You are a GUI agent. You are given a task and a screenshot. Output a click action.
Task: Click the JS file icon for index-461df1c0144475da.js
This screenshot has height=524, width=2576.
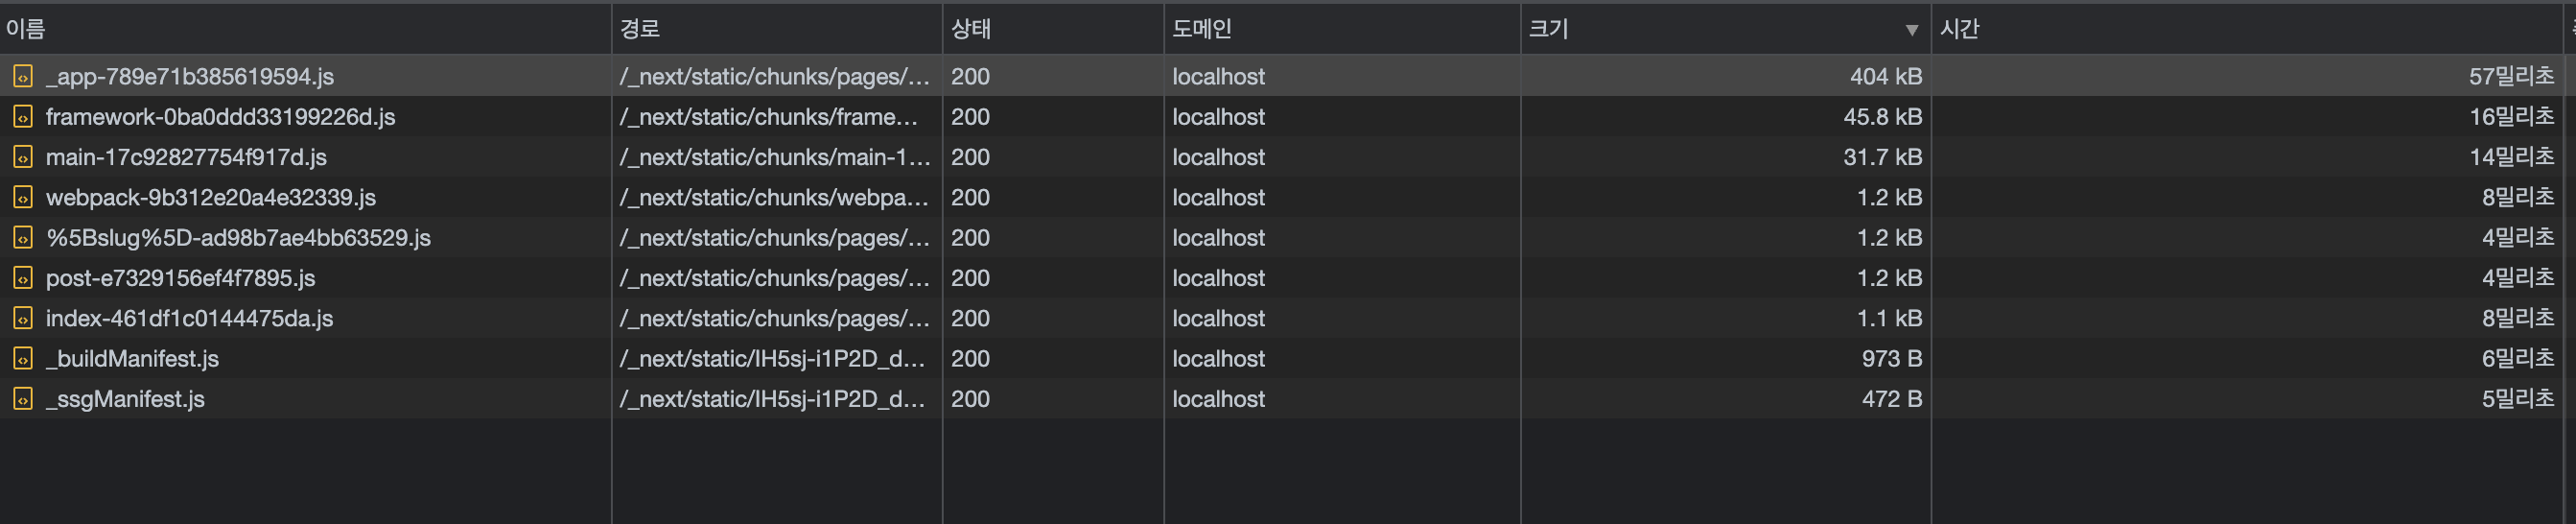[22, 318]
